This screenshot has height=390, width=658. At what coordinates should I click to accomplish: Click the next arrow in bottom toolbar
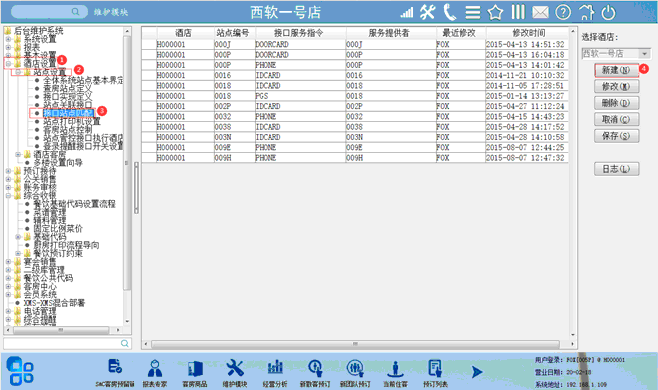tap(476, 372)
